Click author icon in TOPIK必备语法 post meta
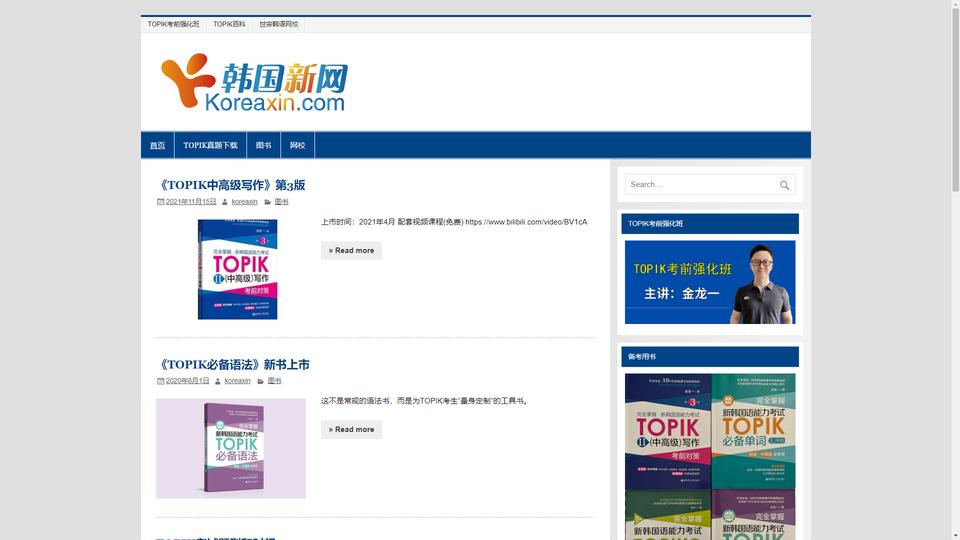 coord(217,381)
